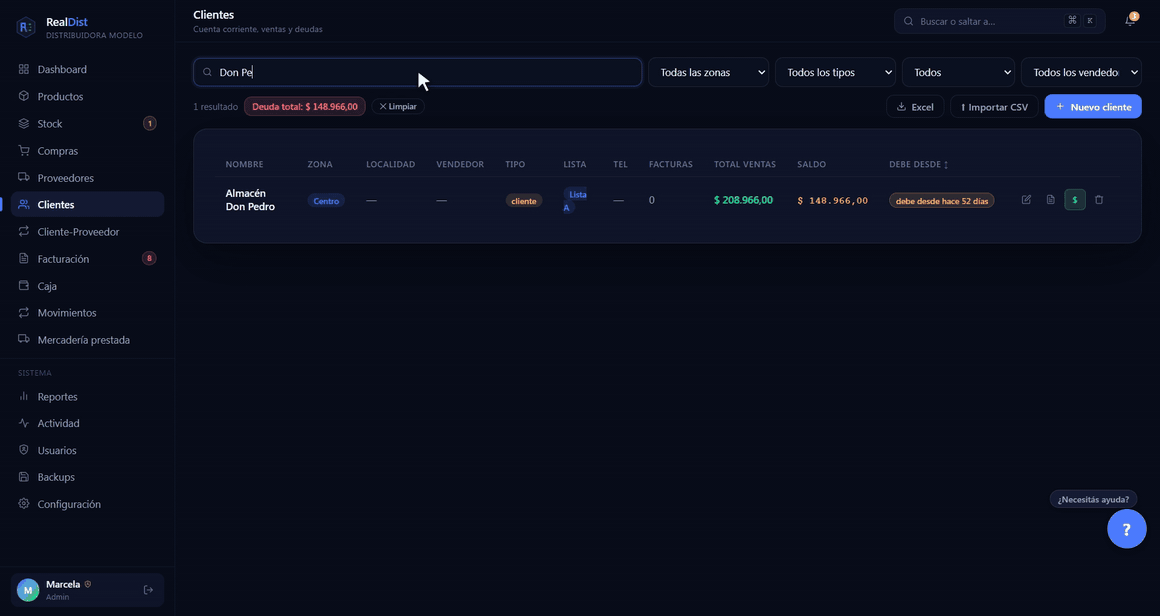The height and width of the screenshot is (616, 1160).
Task: Create a client with Nuevo cliente
Action: coord(1093,106)
